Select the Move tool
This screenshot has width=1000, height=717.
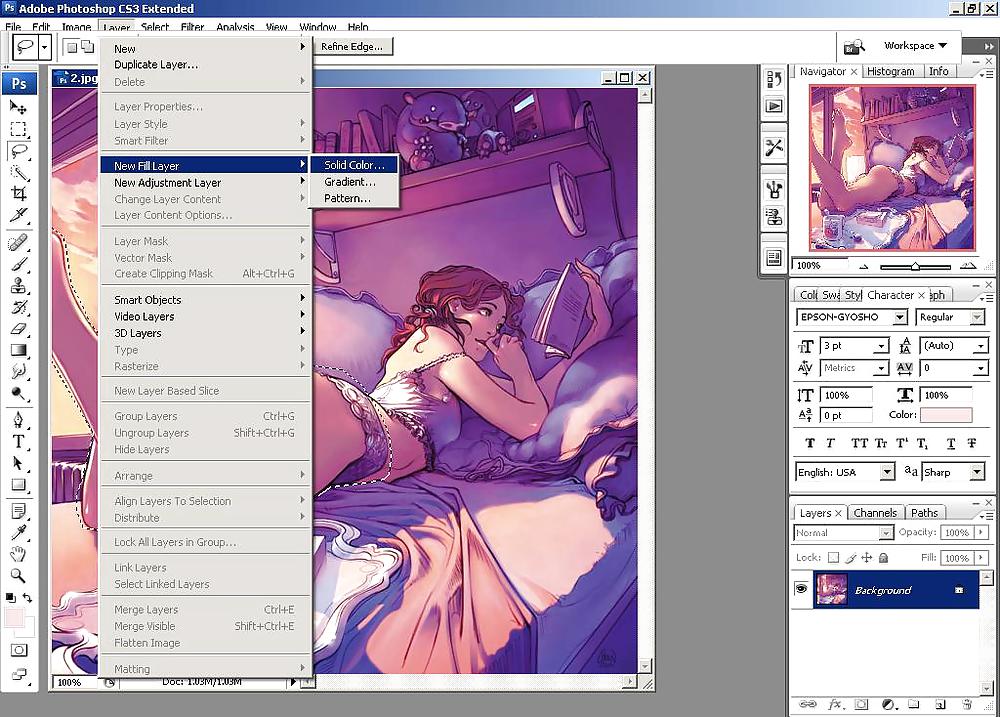pyautogui.click(x=18, y=107)
